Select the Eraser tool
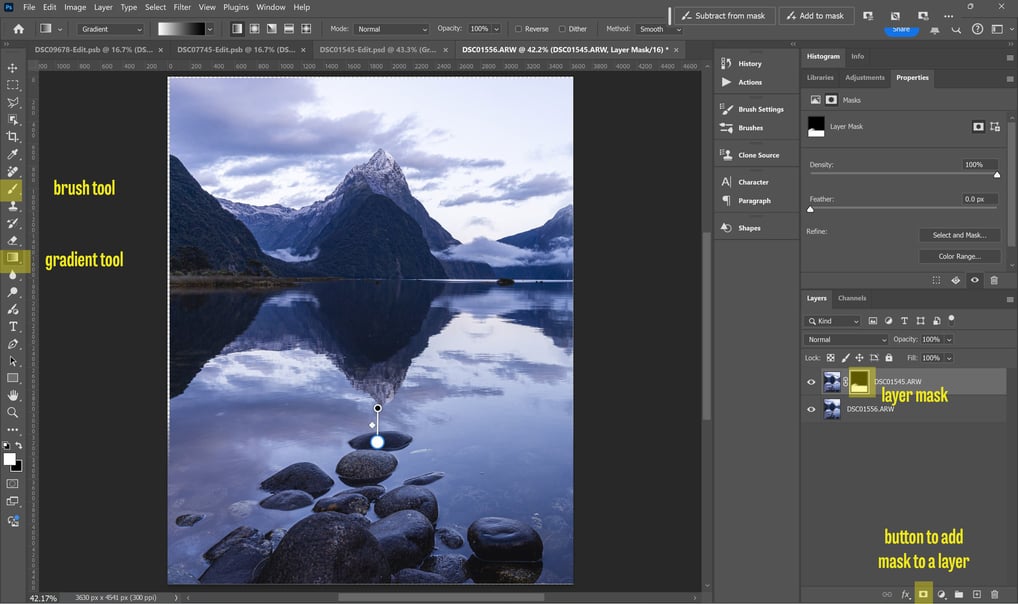Image resolution: width=1018 pixels, height=604 pixels. (x=12, y=240)
